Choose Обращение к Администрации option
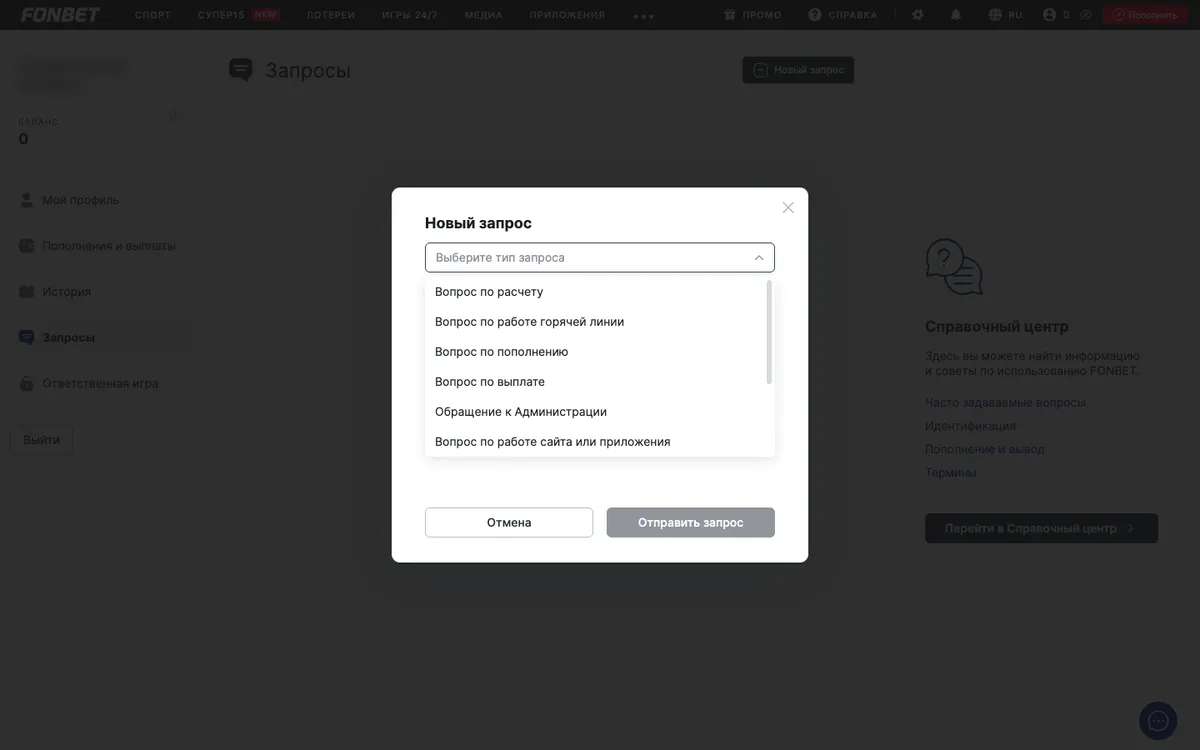 (x=596, y=412)
